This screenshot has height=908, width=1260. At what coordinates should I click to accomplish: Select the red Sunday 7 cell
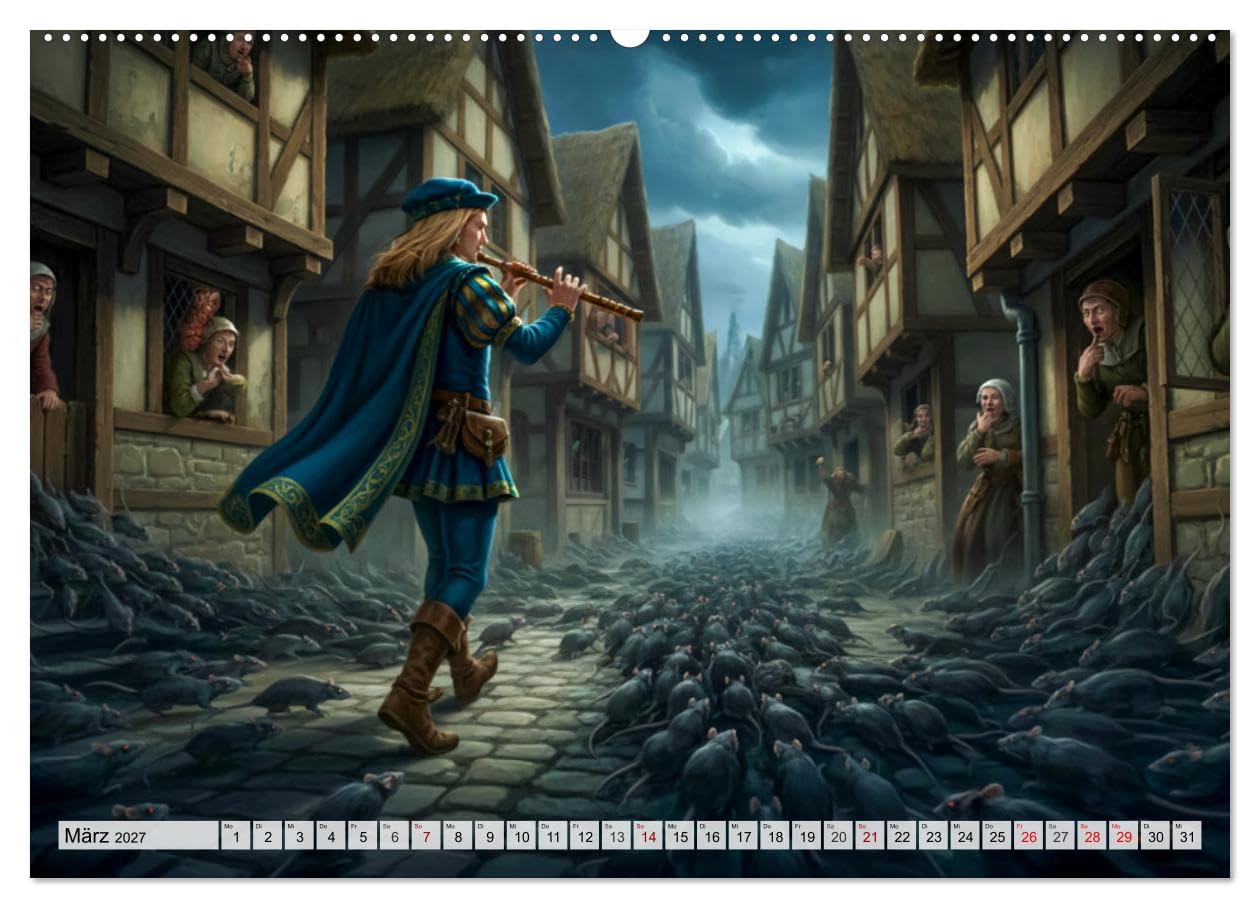tap(425, 836)
